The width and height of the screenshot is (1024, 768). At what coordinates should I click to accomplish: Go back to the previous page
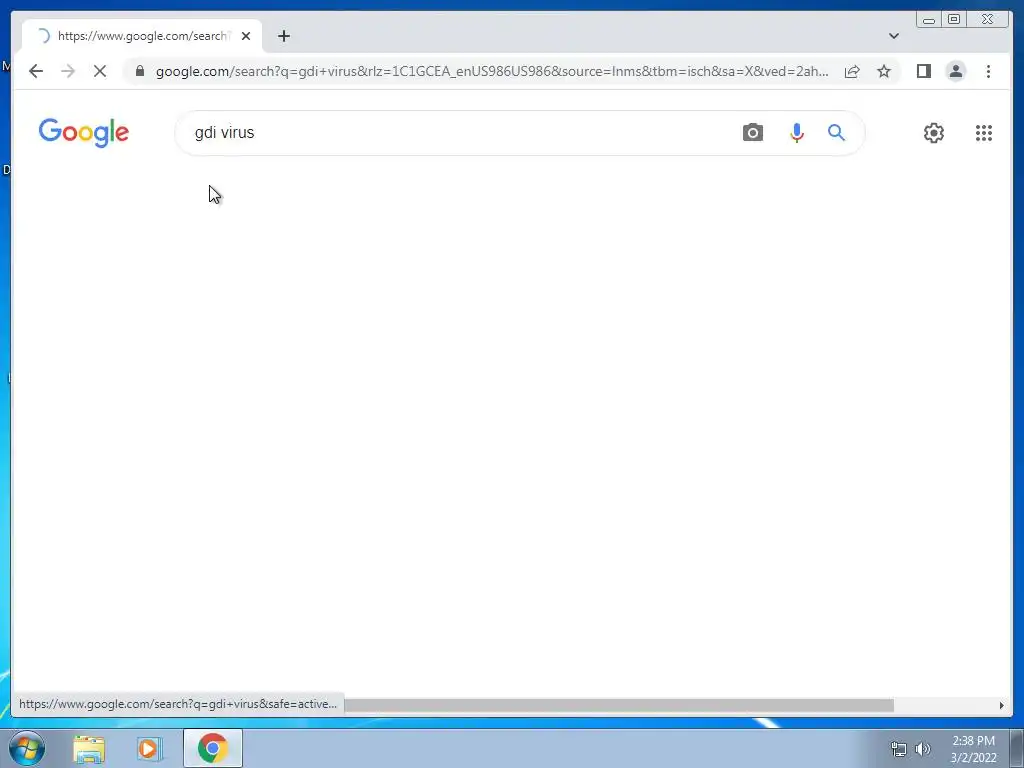(36, 71)
